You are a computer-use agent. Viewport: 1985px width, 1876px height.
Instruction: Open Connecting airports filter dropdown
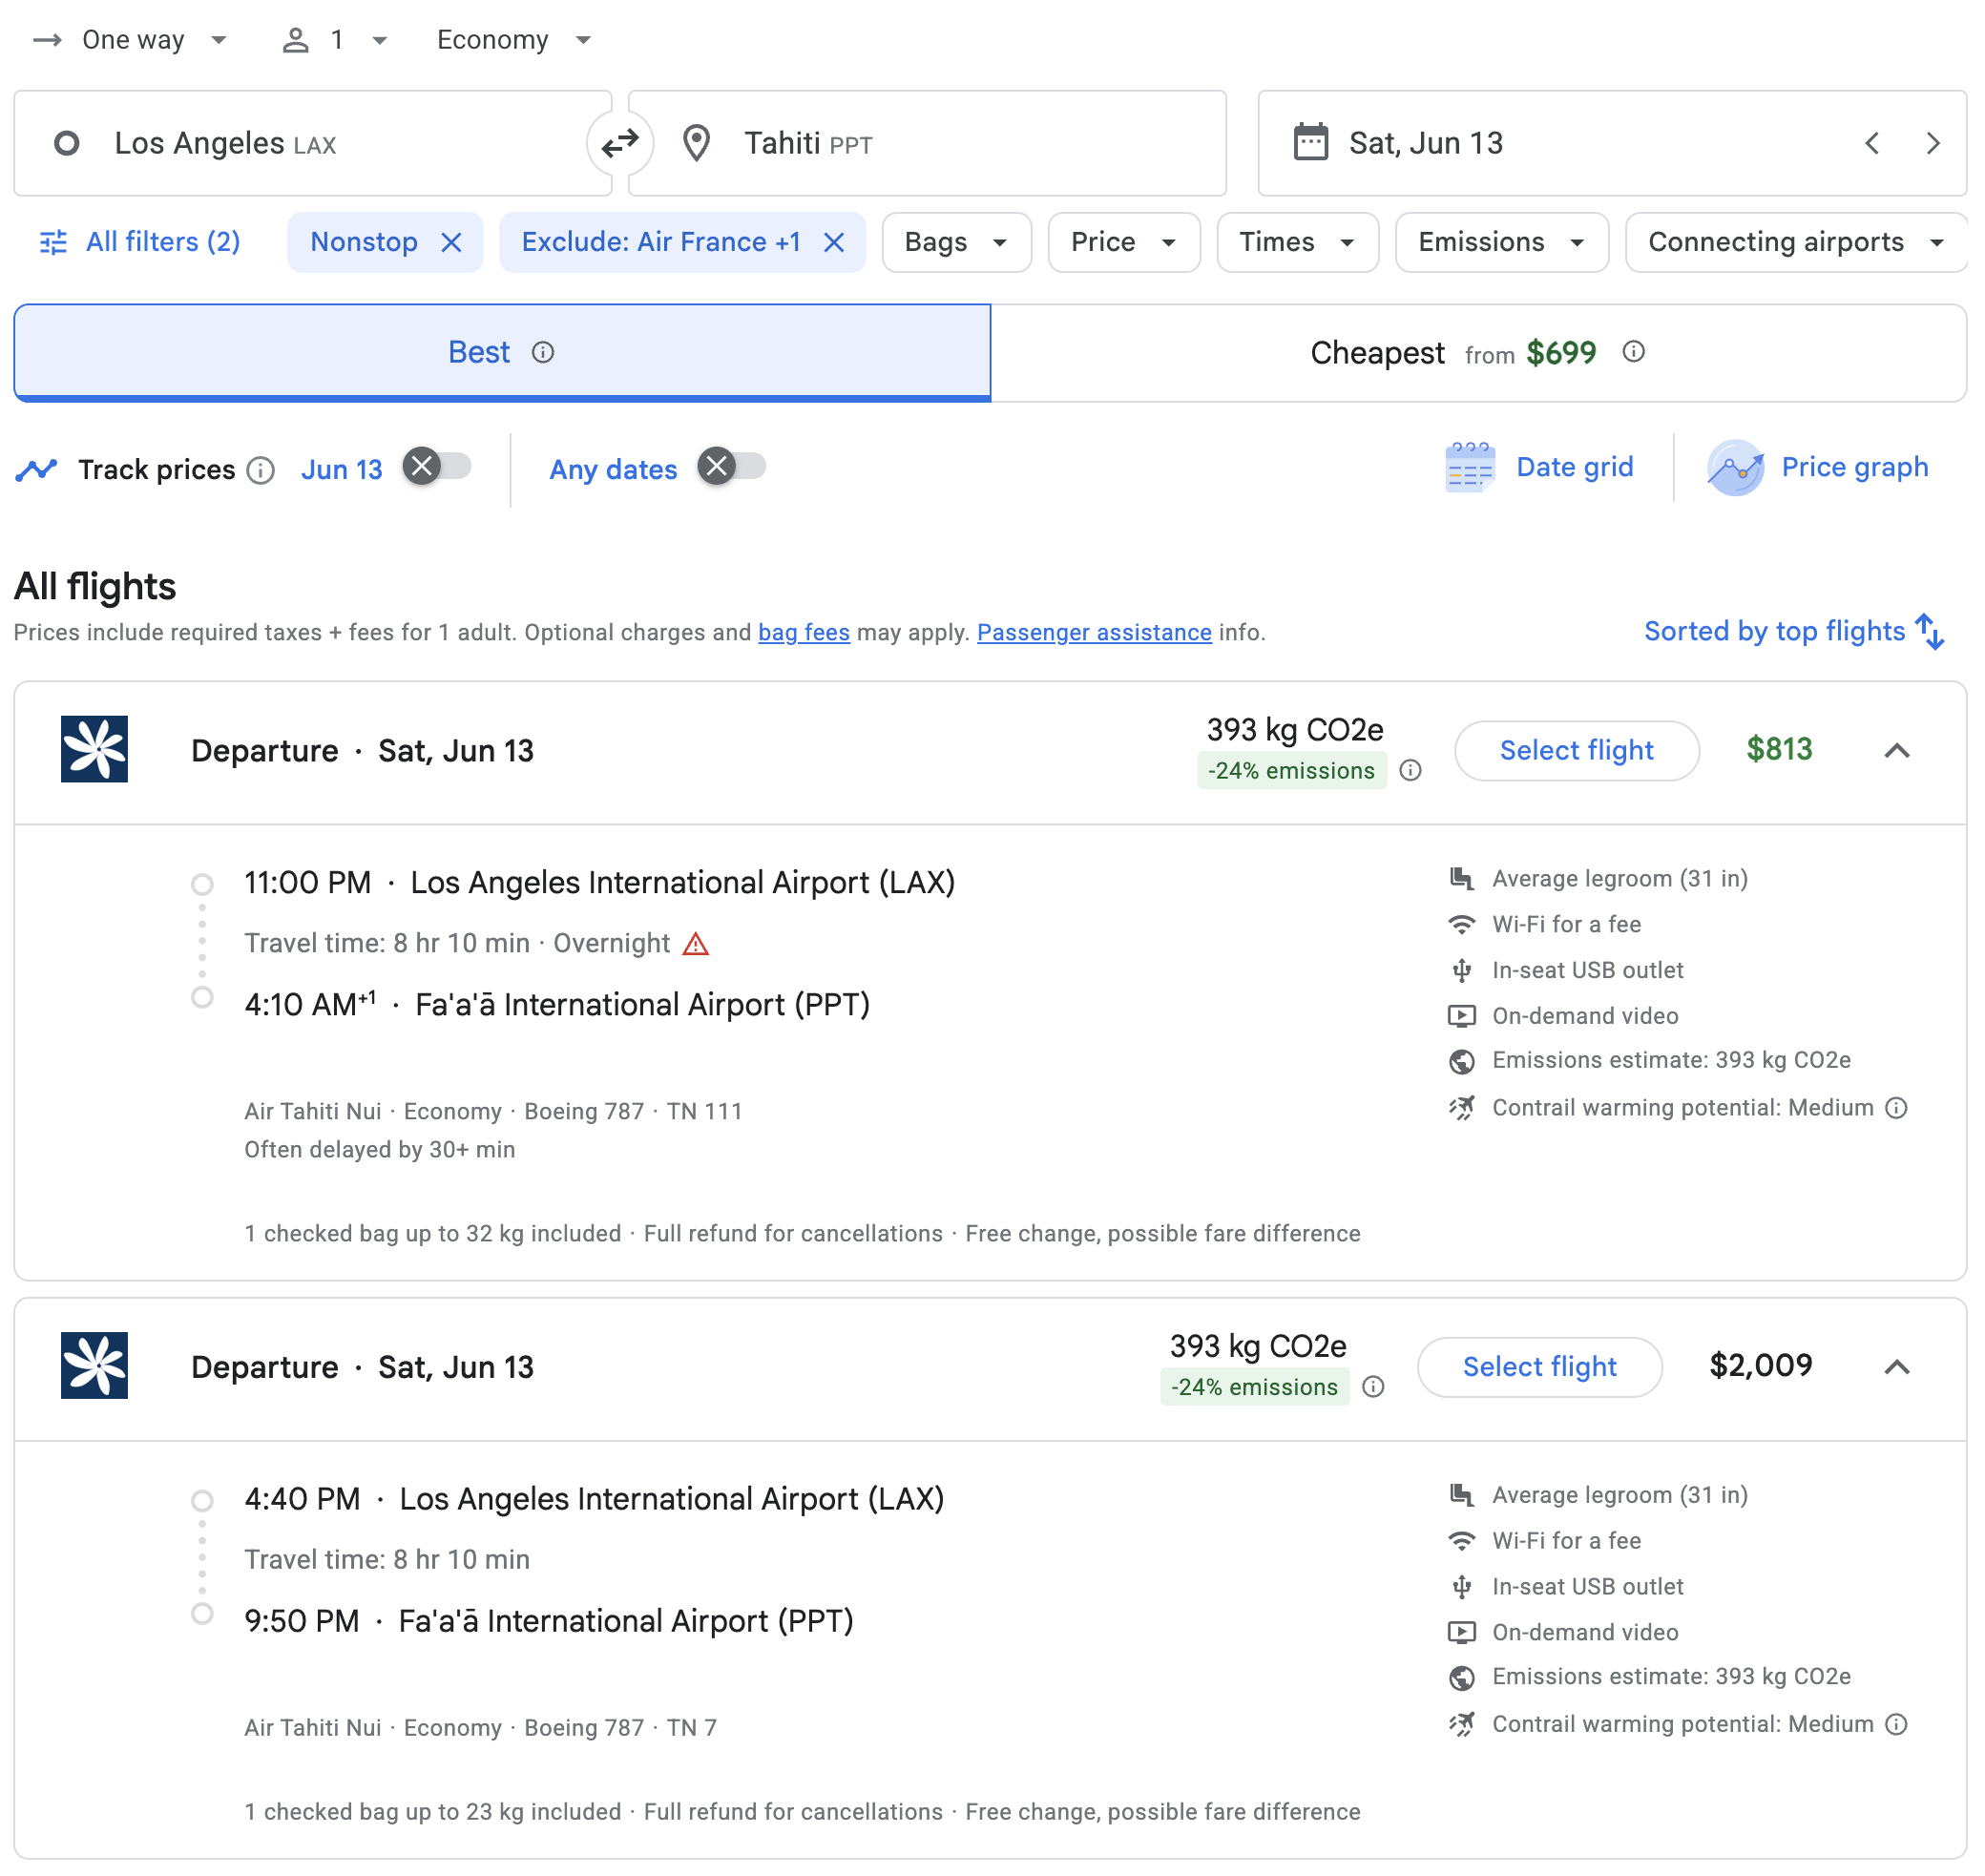(x=1795, y=242)
